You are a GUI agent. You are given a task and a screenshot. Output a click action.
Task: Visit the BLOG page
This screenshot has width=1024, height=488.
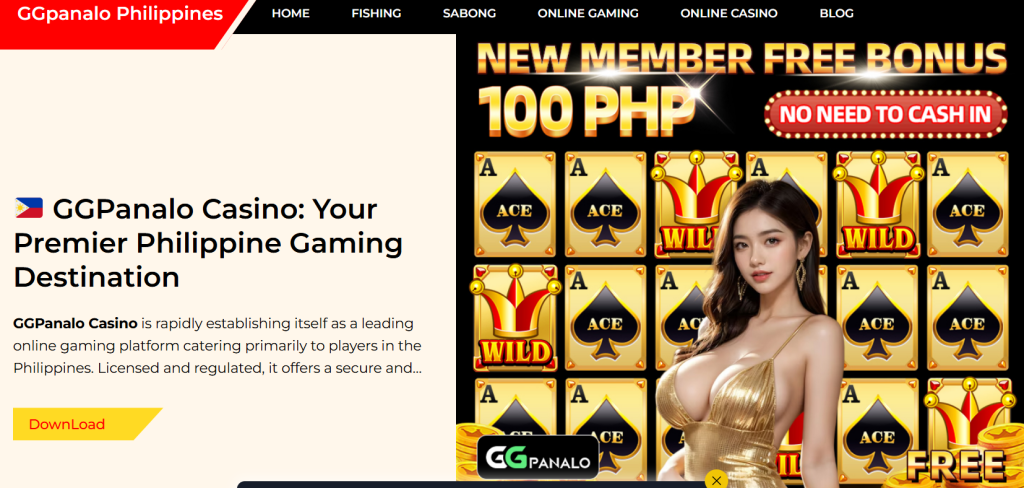[837, 13]
